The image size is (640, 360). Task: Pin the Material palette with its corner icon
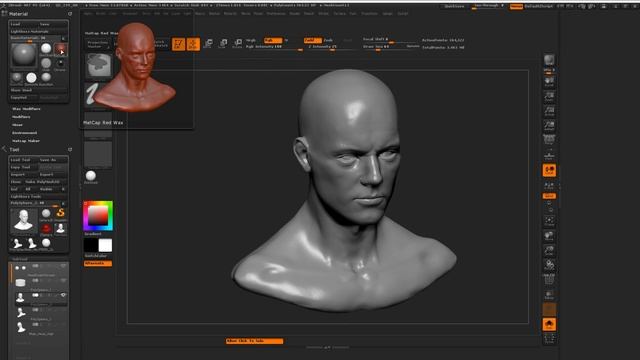(70, 14)
